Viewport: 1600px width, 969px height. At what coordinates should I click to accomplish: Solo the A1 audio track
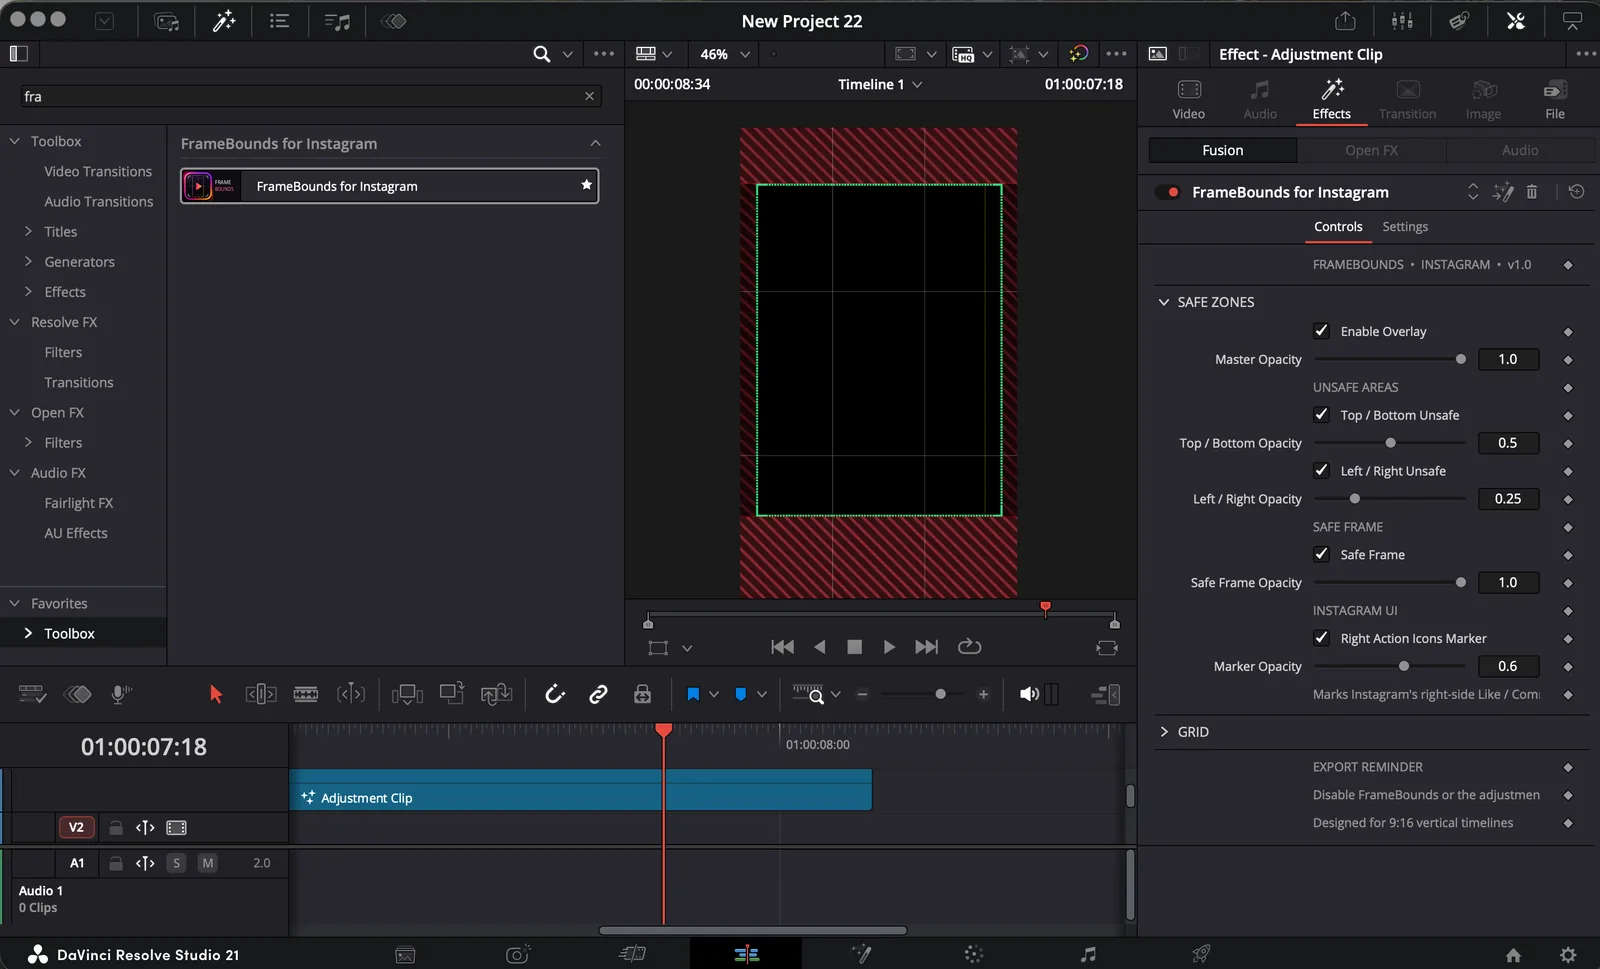176,863
